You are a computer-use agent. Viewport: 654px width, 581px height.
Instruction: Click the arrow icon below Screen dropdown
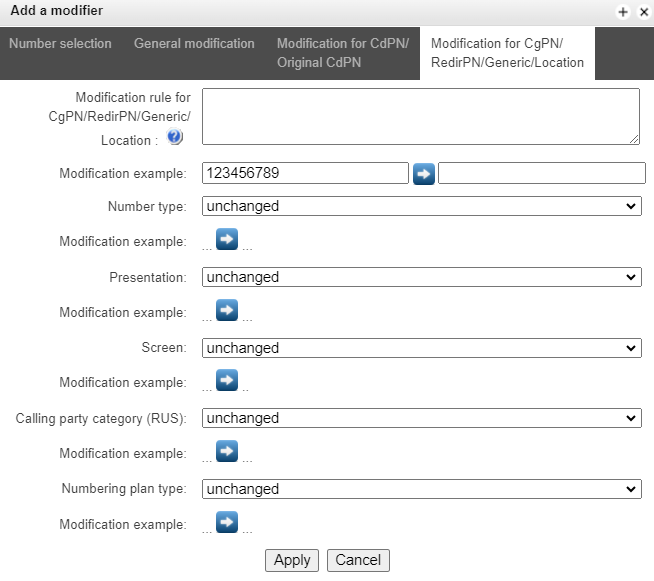(227, 381)
